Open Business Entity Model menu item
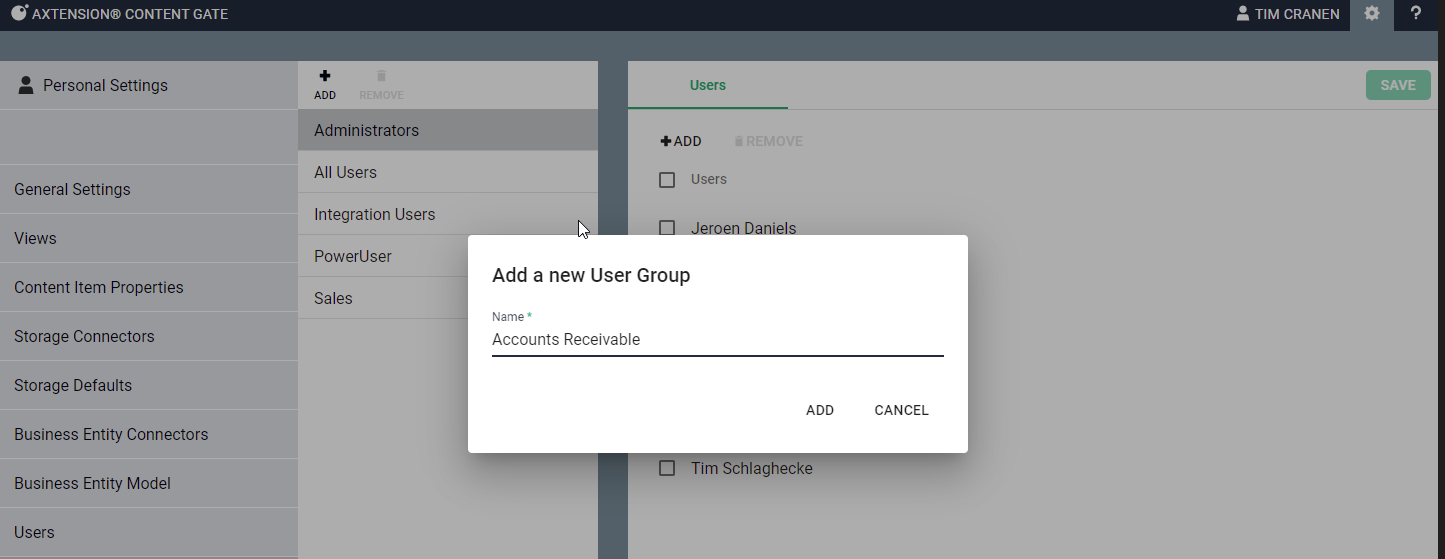 (x=92, y=483)
